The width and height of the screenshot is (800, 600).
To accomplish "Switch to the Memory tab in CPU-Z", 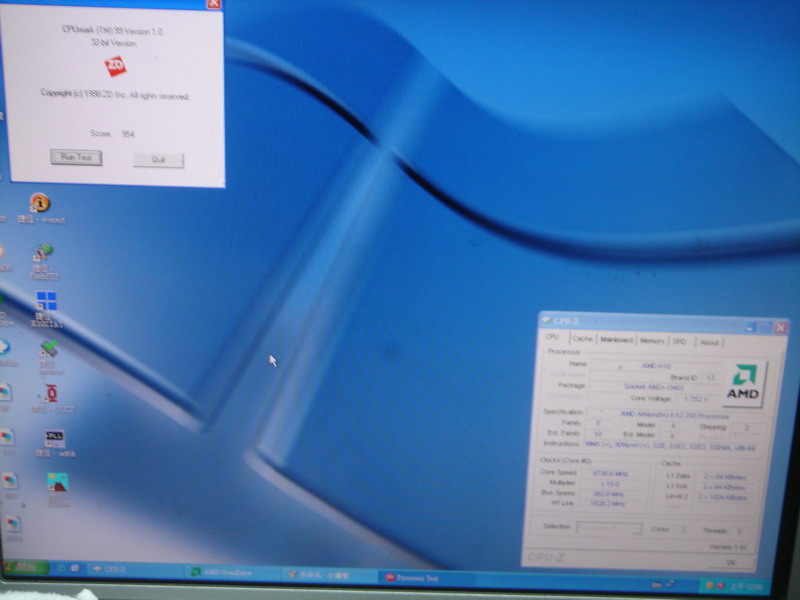I will pyautogui.click(x=652, y=341).
